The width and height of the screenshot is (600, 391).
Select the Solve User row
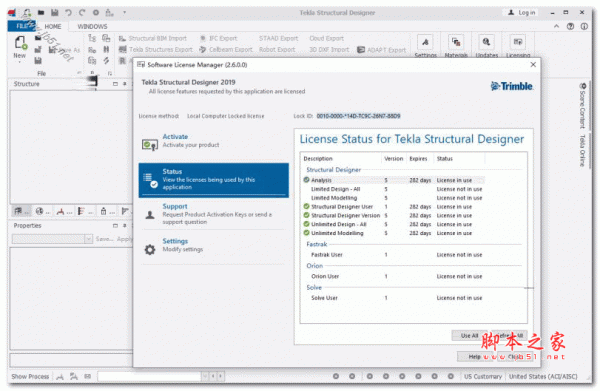[x=393, y=298]
